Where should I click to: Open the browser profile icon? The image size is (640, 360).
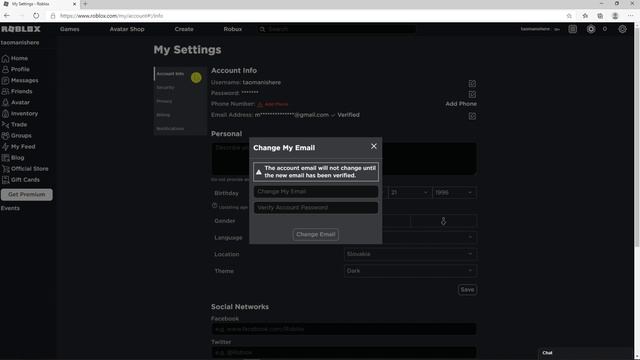point(615,16)
